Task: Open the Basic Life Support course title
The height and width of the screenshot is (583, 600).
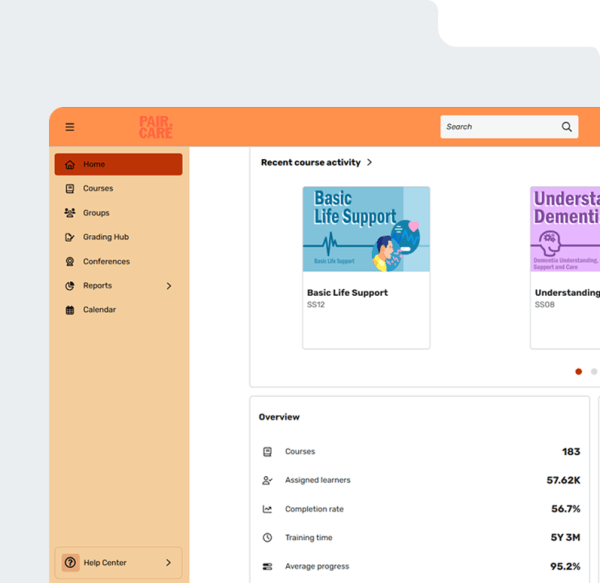Action: click(x=347, y=293)
